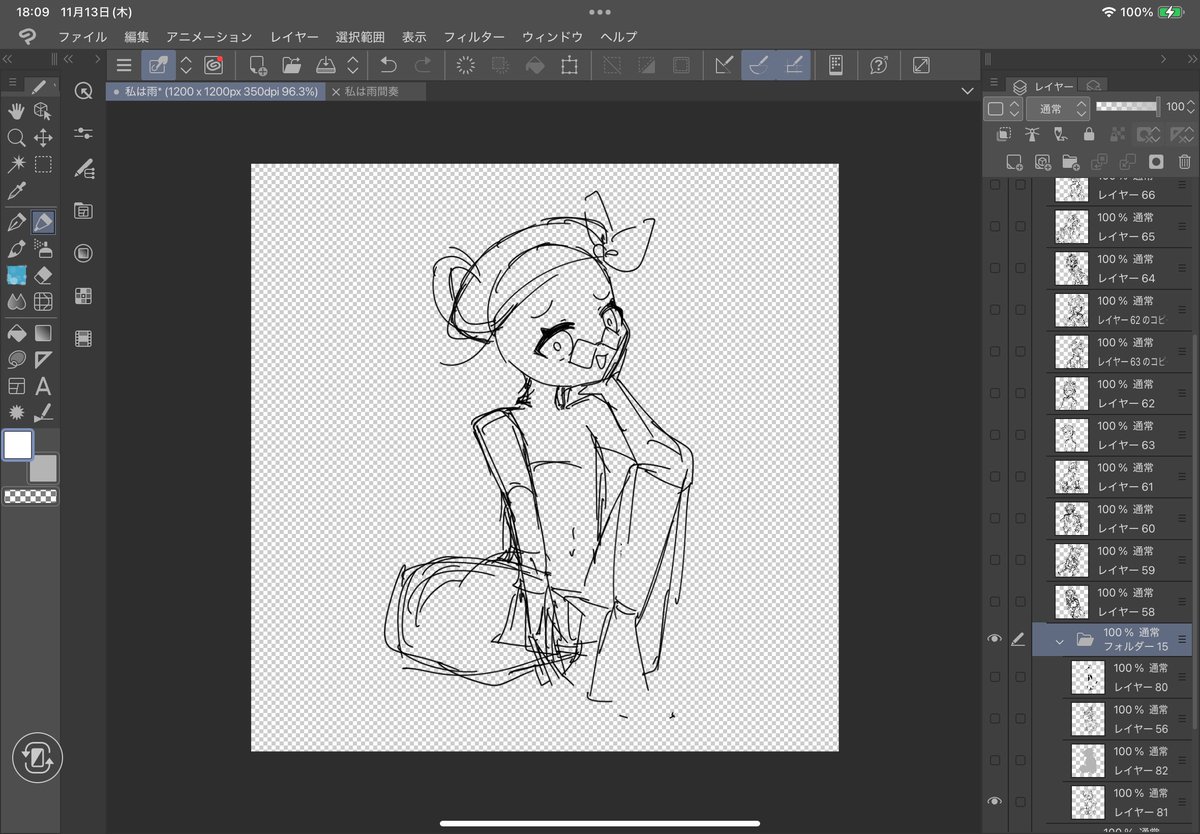This screenshot has width=1200, height=834.
Task: Select the Hand (move view) tool
Action: (16, 110)
